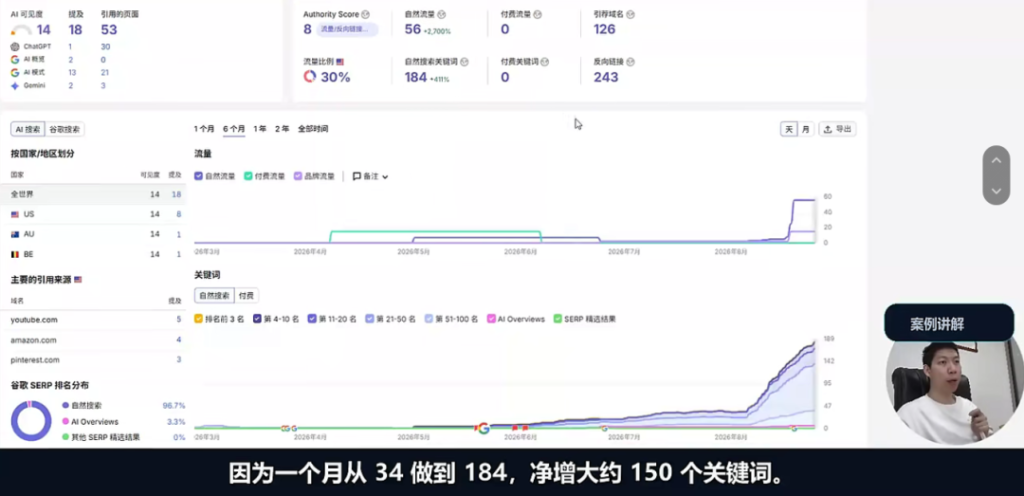Click the 反向链接 info icon
The height and width of the screenshot is (496, 1024).
point(630,62)
